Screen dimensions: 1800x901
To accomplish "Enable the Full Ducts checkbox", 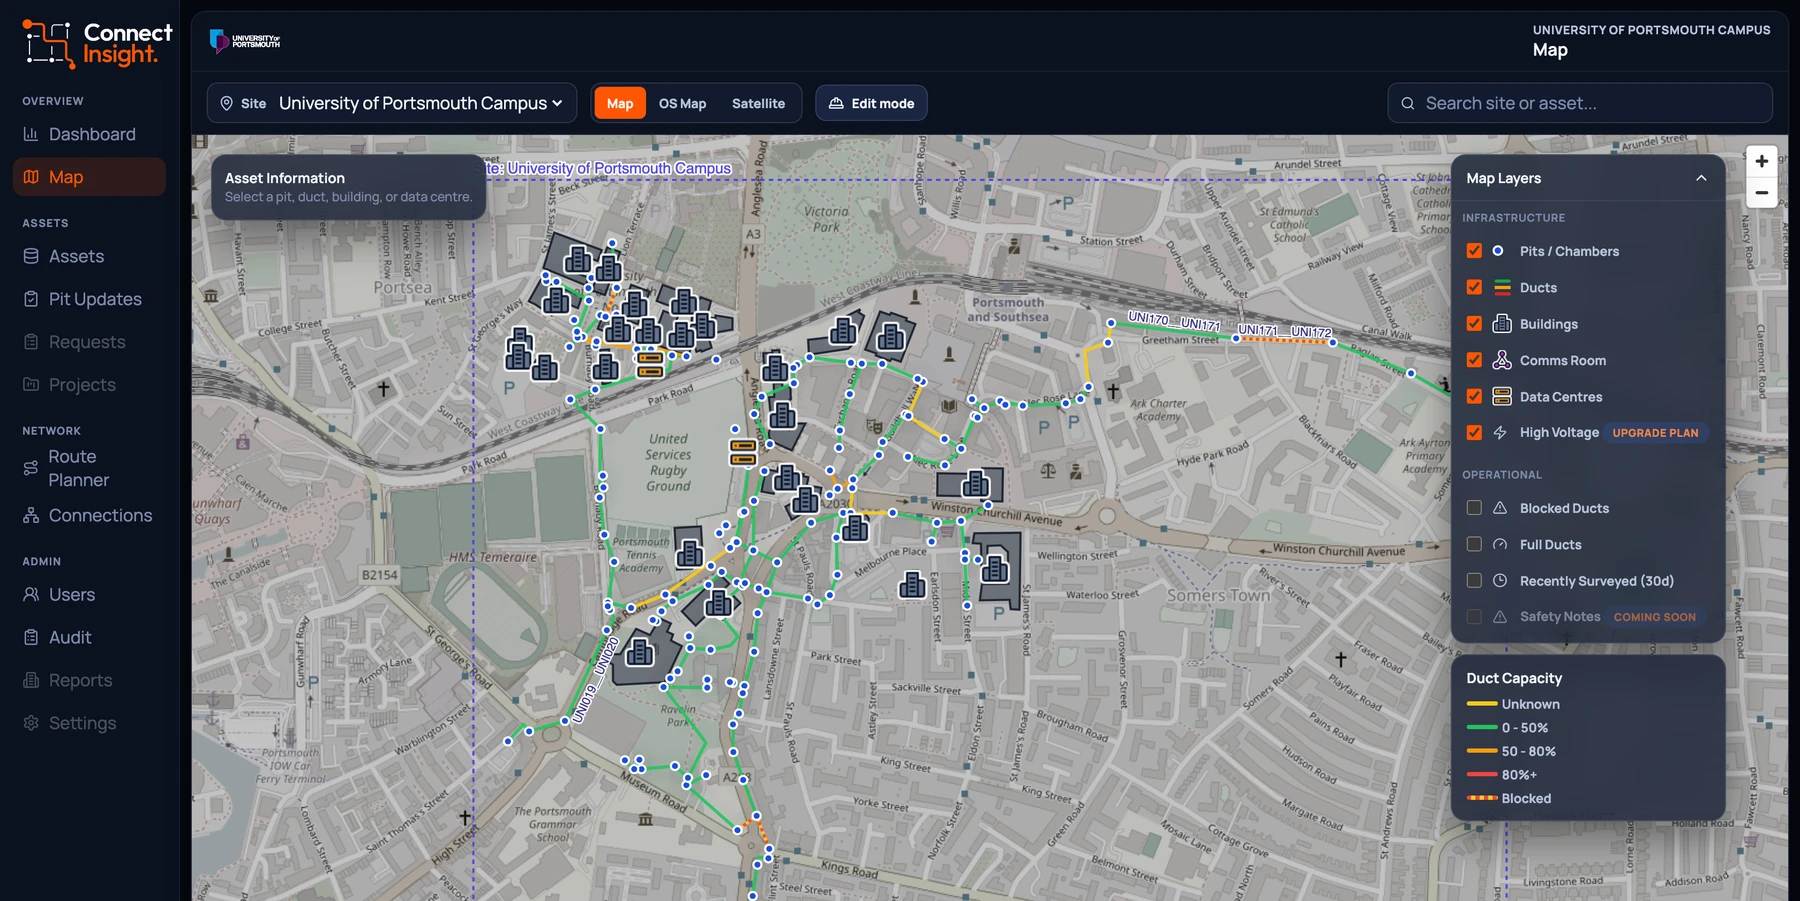I will click(x=1474, y=544).
